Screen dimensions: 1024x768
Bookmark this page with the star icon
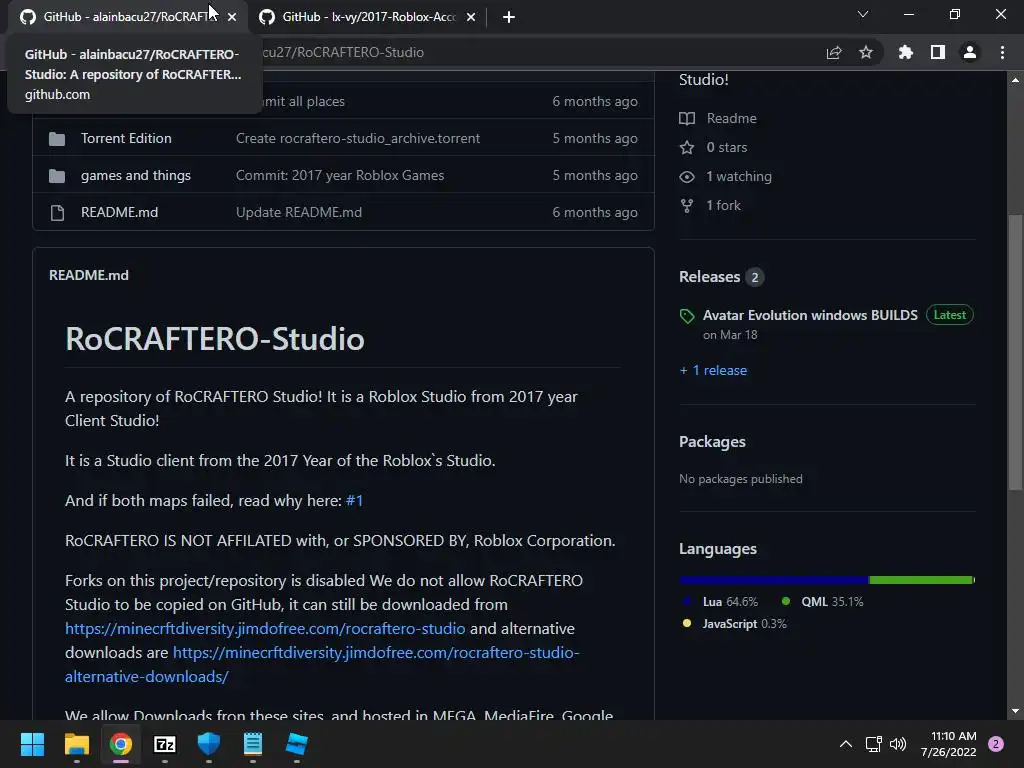866,52
